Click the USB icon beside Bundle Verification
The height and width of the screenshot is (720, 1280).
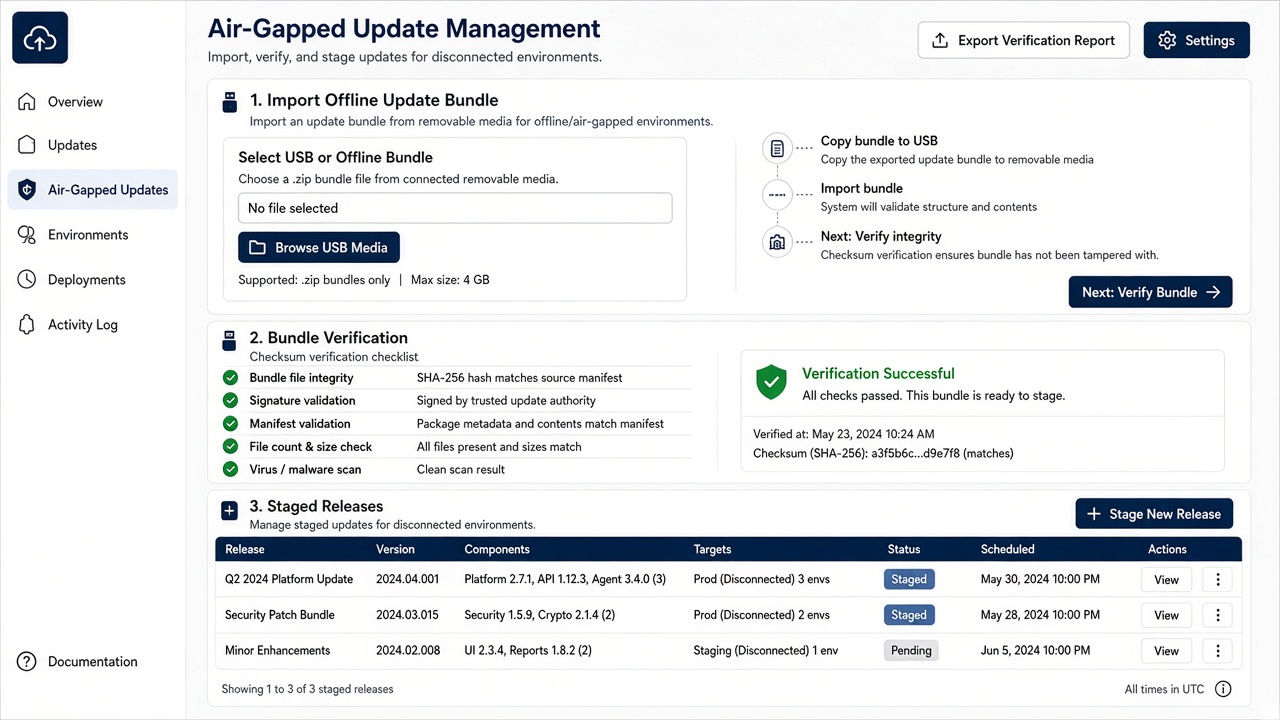[x=229, y=340]
